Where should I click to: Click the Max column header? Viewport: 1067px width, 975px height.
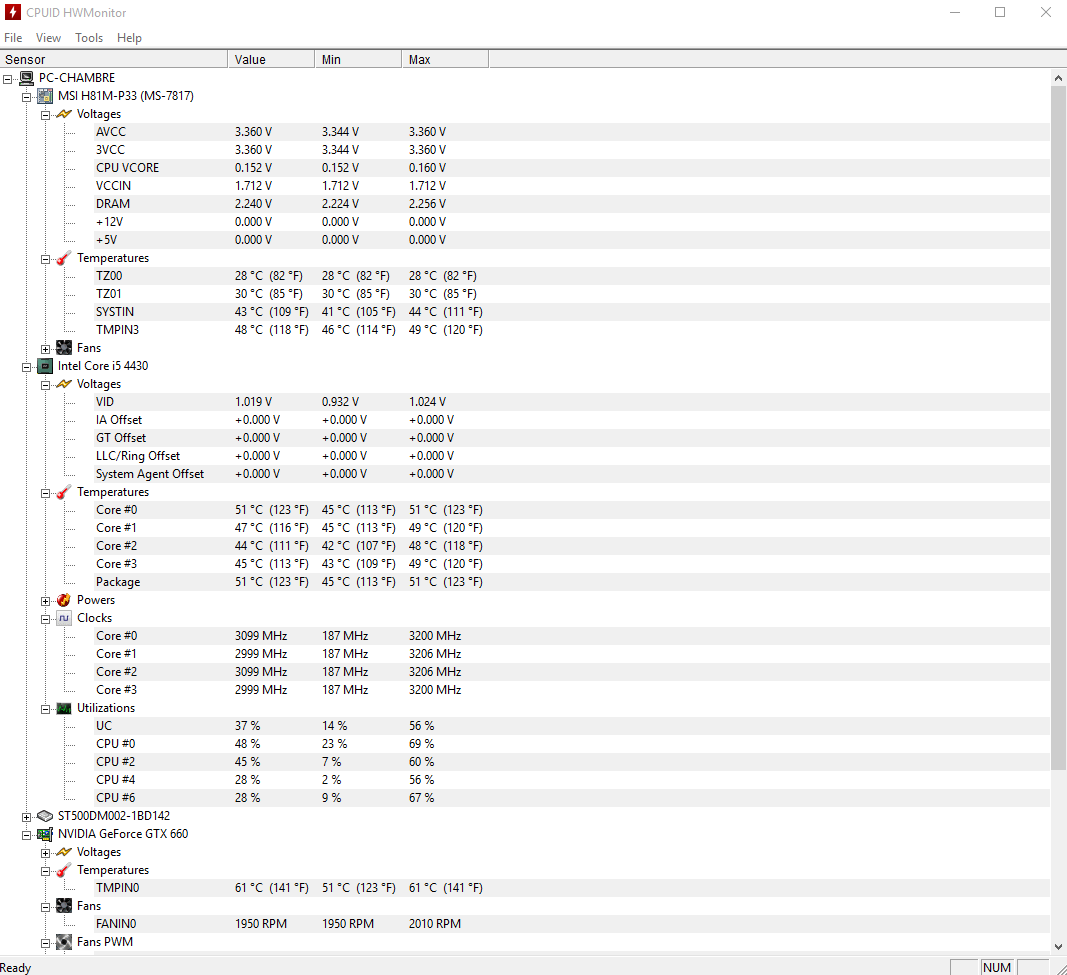click(x=446, y=60)
